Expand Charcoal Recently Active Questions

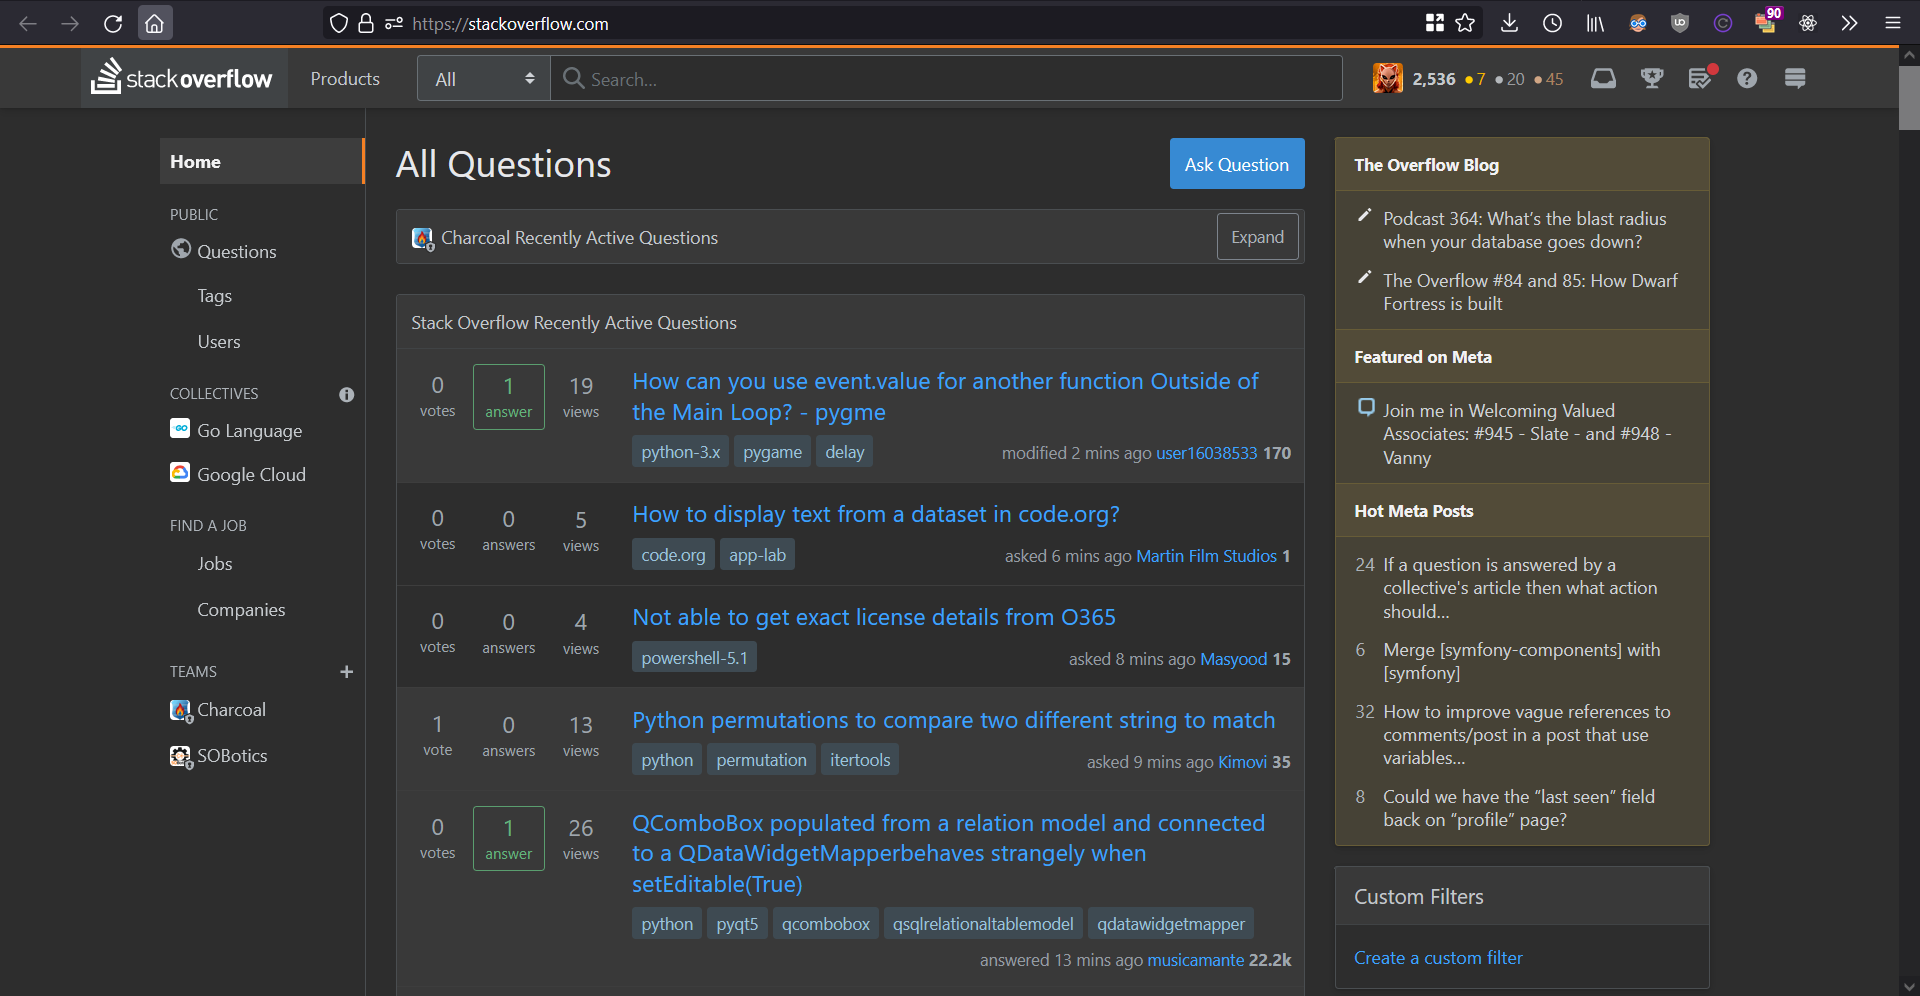(1257, 237)
